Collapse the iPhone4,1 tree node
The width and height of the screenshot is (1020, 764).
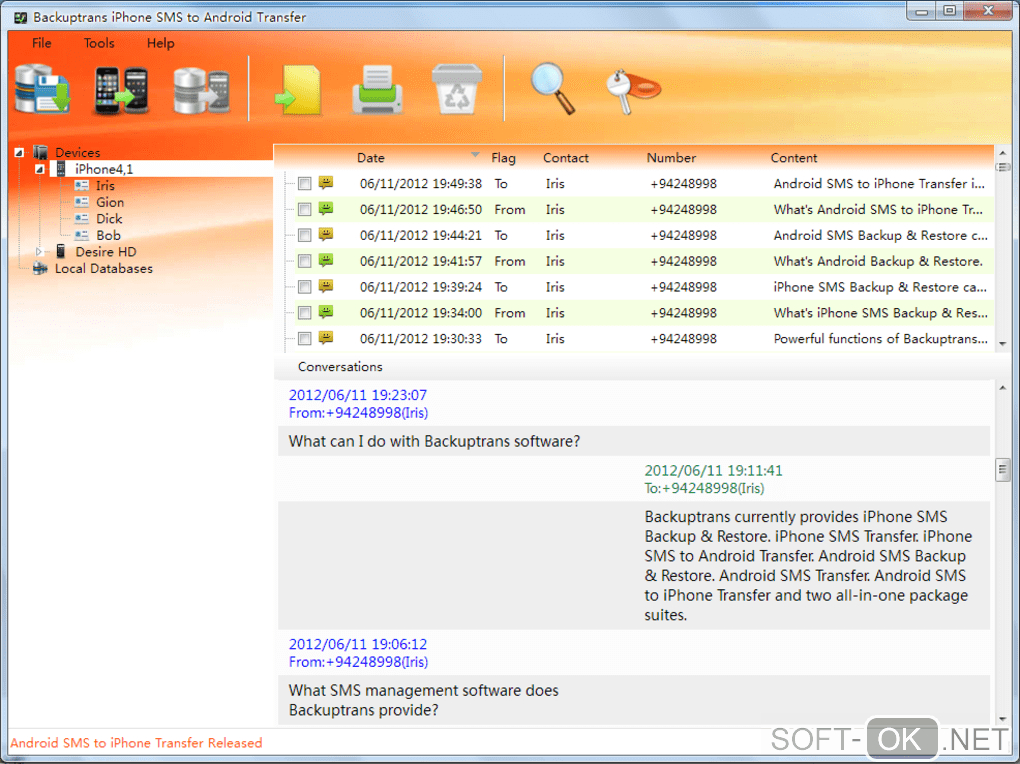pos(40,169)
